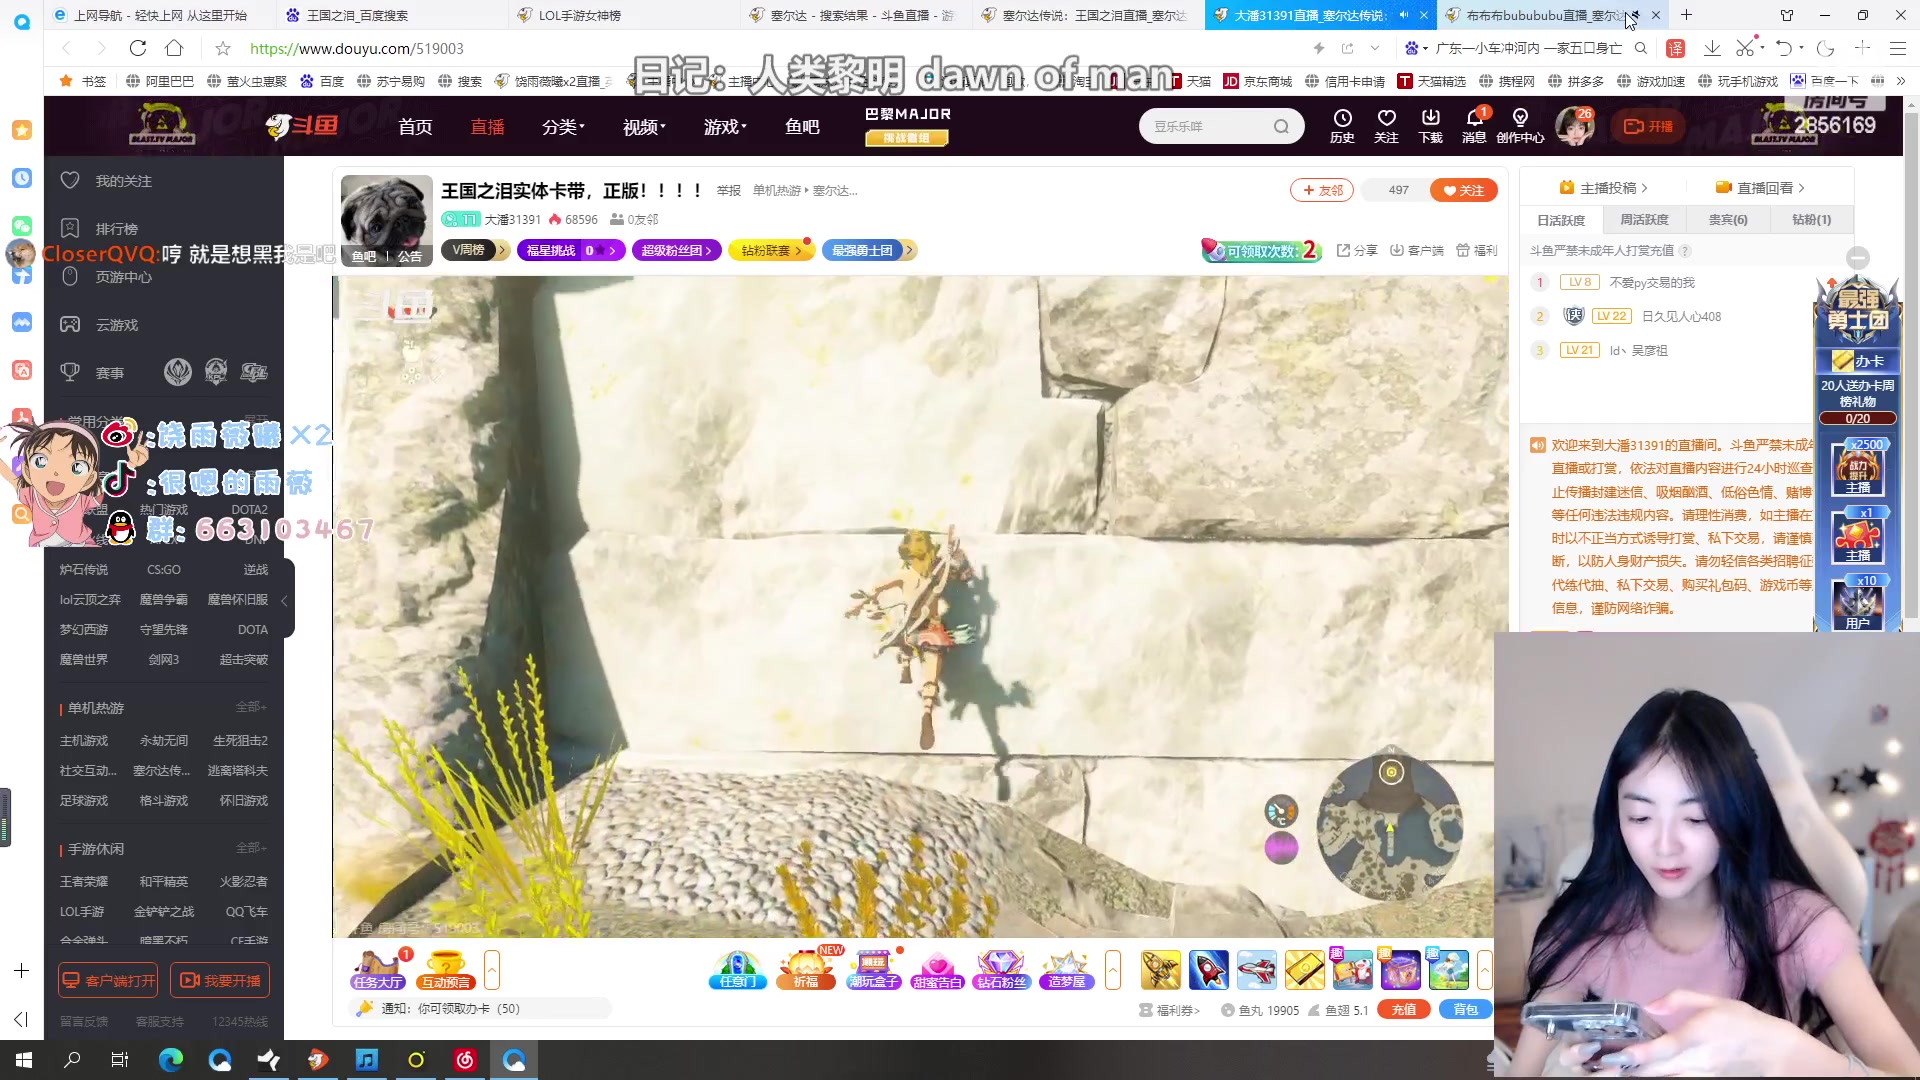Image resolution: width=1920 pixels, height=1080 pixels.
Task: Click 友邻 add button
Action: tap(1322, 190)
